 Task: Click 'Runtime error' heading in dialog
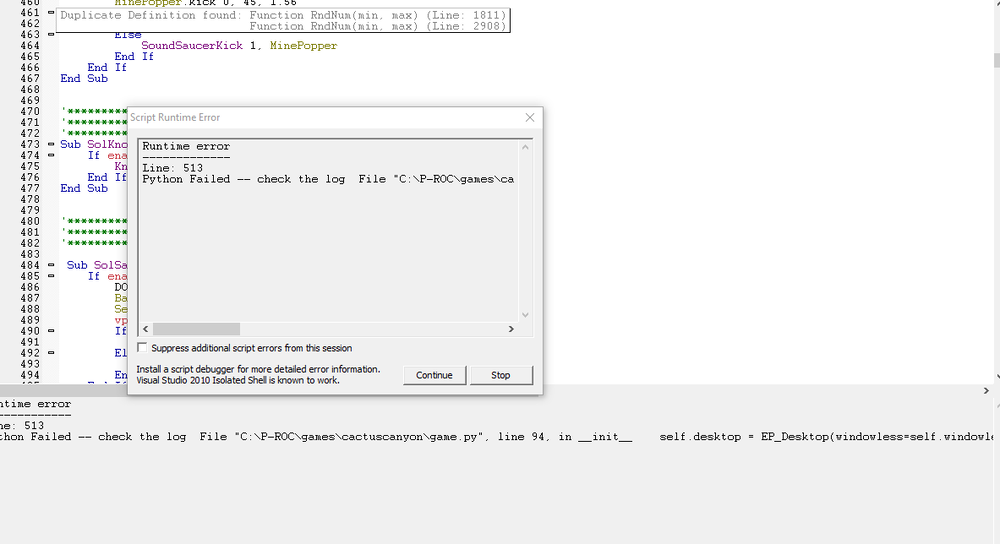point(186,146)
